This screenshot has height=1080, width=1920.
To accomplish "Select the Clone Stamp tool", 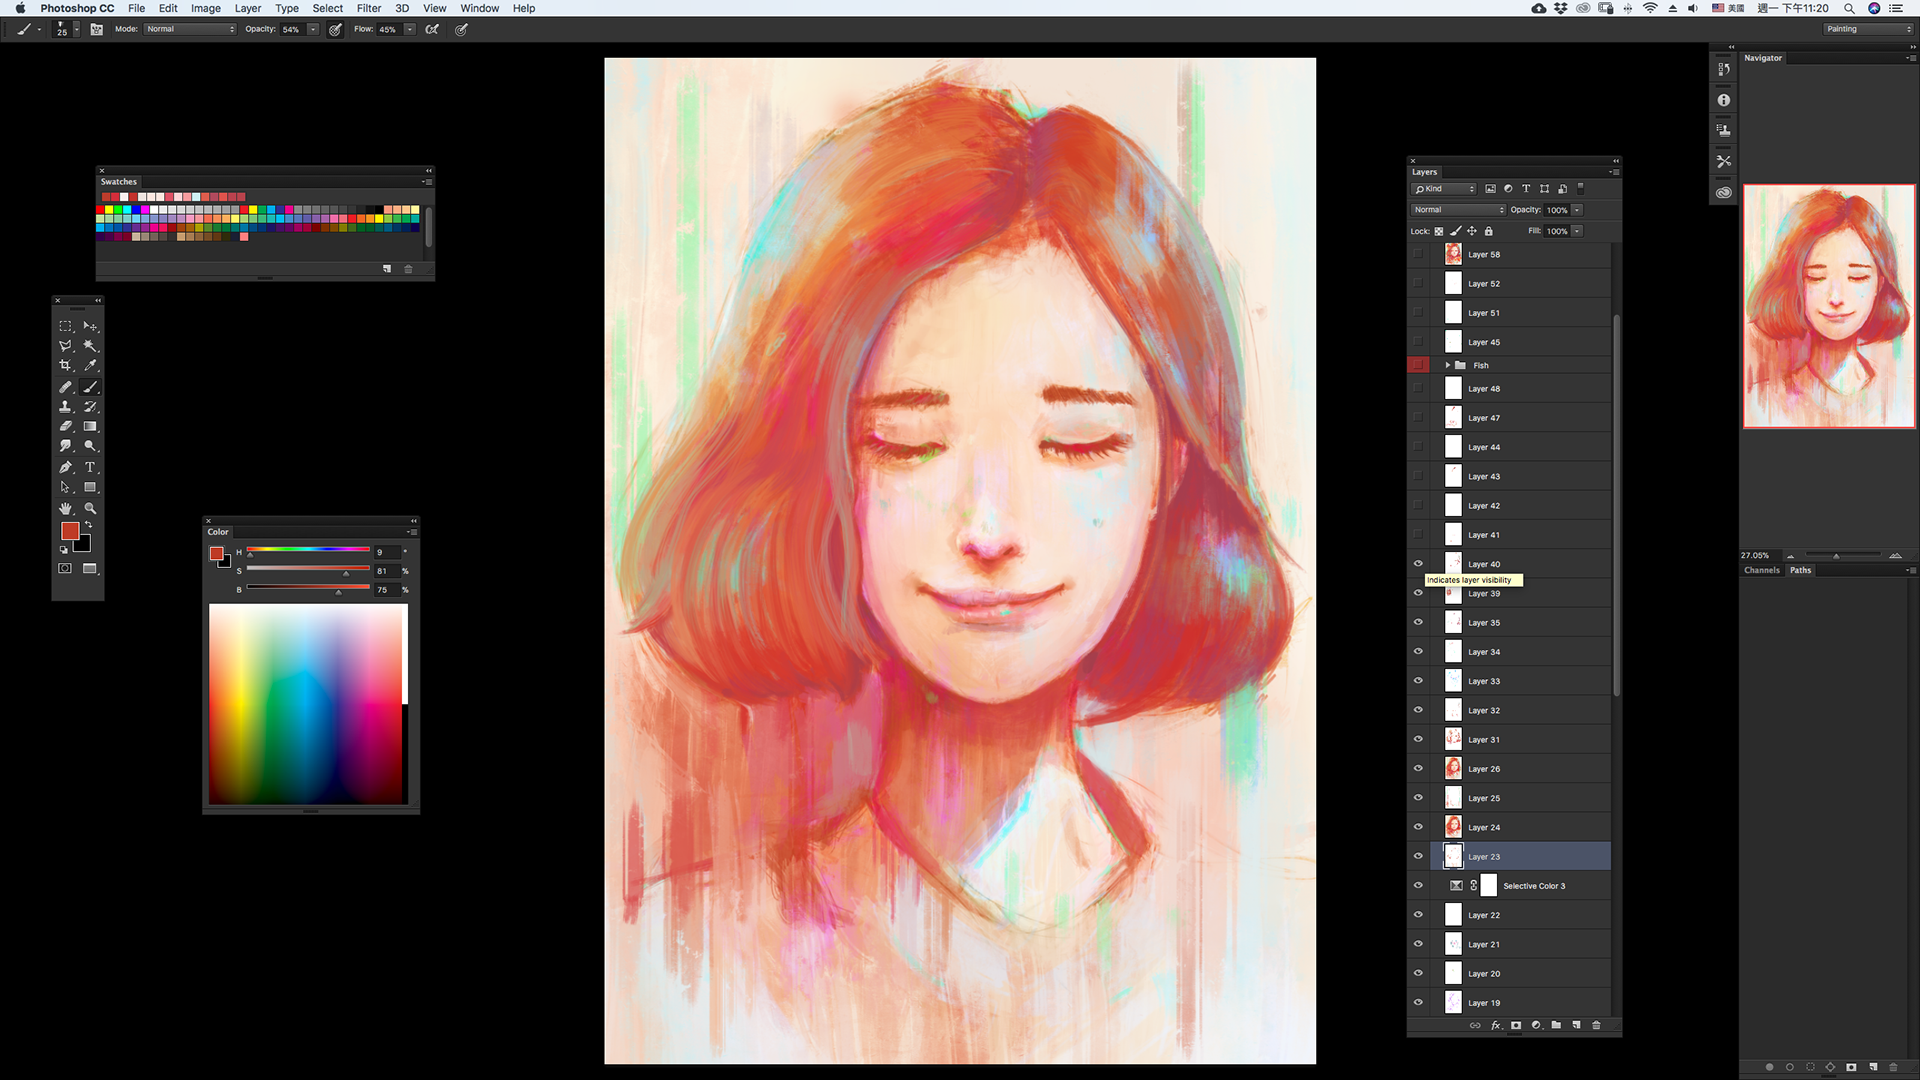I will tap(66, 407).
